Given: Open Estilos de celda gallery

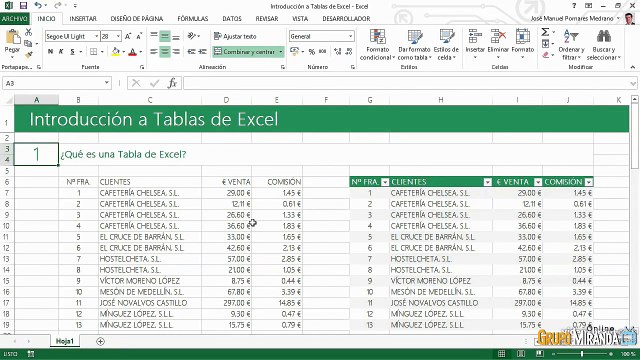Looking at the screenshot, I should pyautogui.click(x=446, y=45).
